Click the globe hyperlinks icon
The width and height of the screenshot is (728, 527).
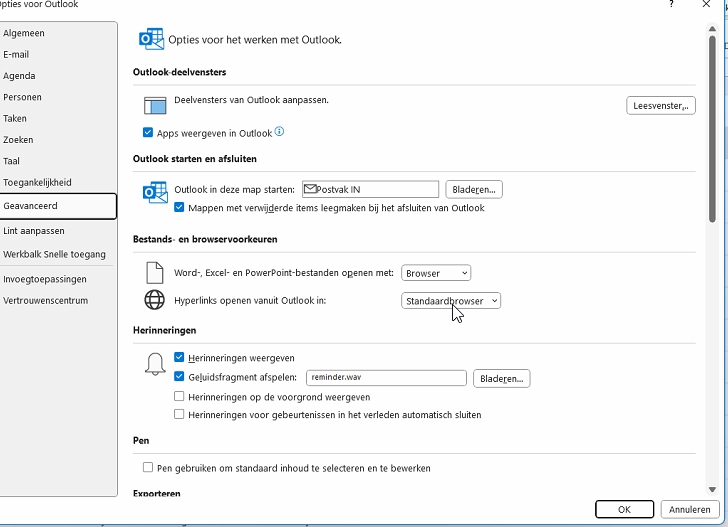(x=154, y=300)
